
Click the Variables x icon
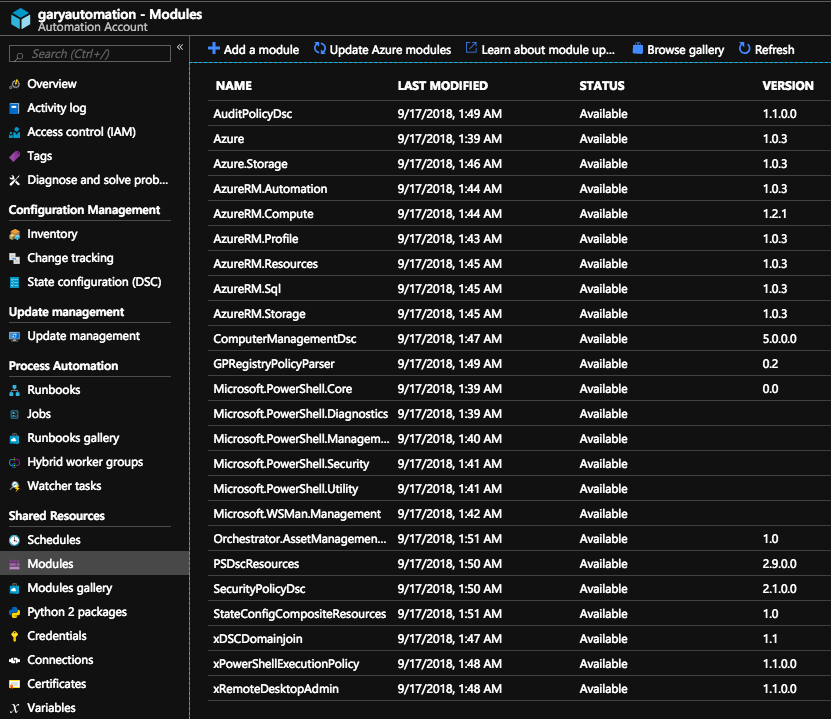[x=15, y=708]
